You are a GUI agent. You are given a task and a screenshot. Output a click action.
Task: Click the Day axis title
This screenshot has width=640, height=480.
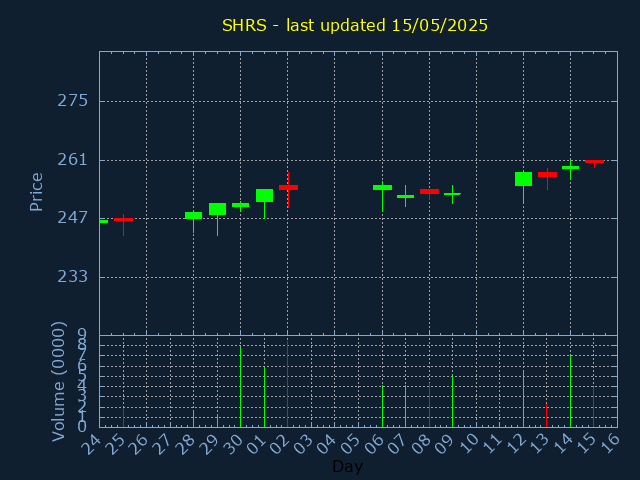click(347, 466)
